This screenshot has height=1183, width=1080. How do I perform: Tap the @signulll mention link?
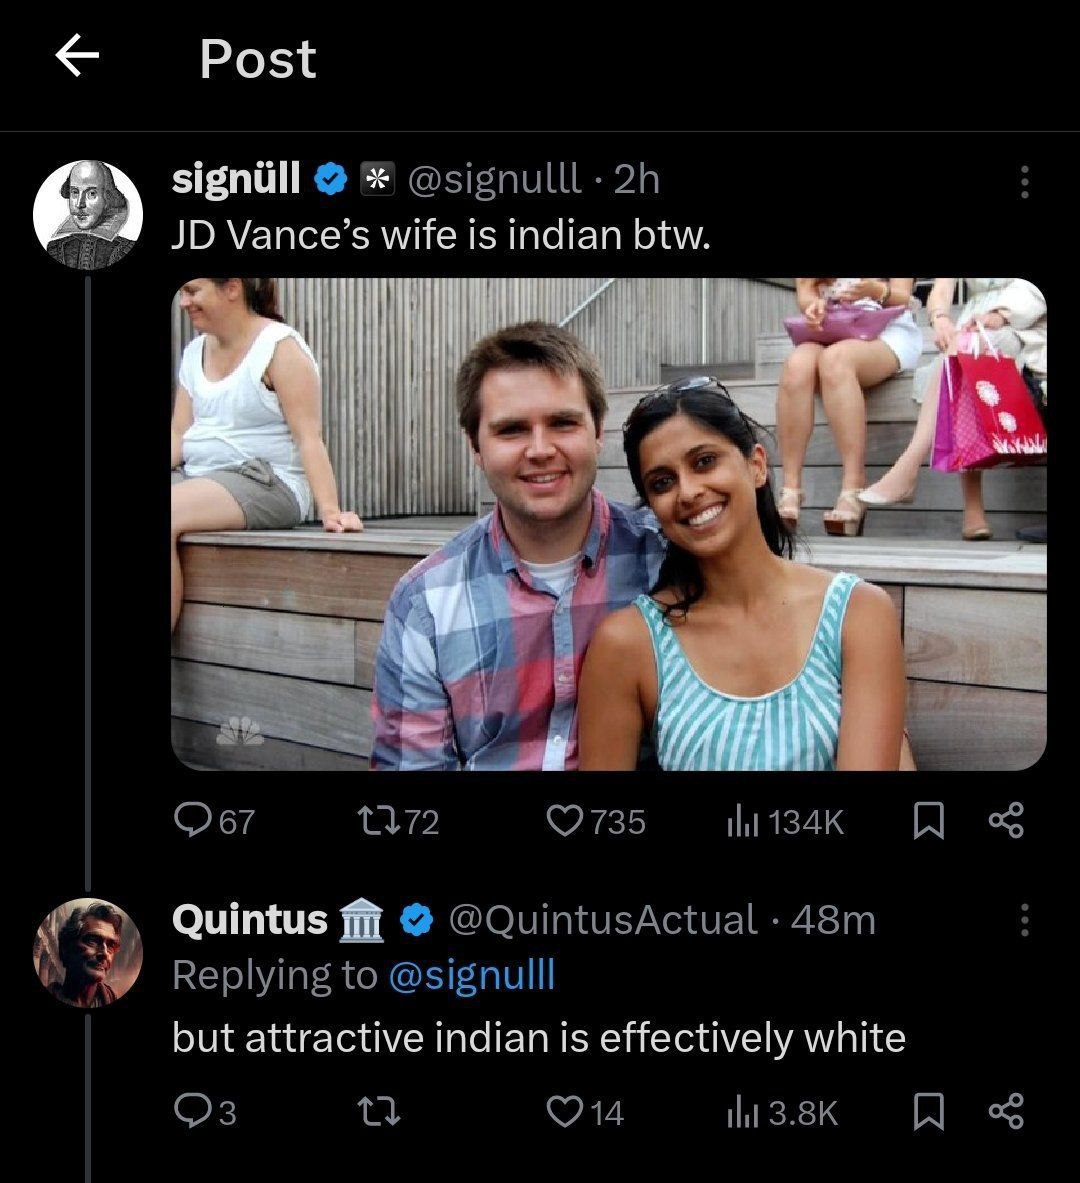coord(470,975)
